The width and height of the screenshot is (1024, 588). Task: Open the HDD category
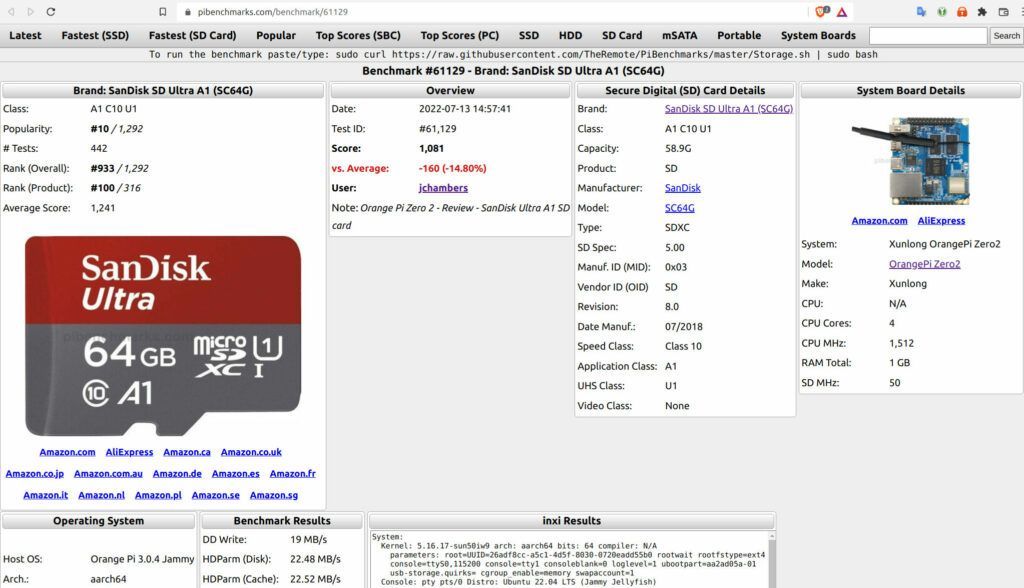pos(570,35)
